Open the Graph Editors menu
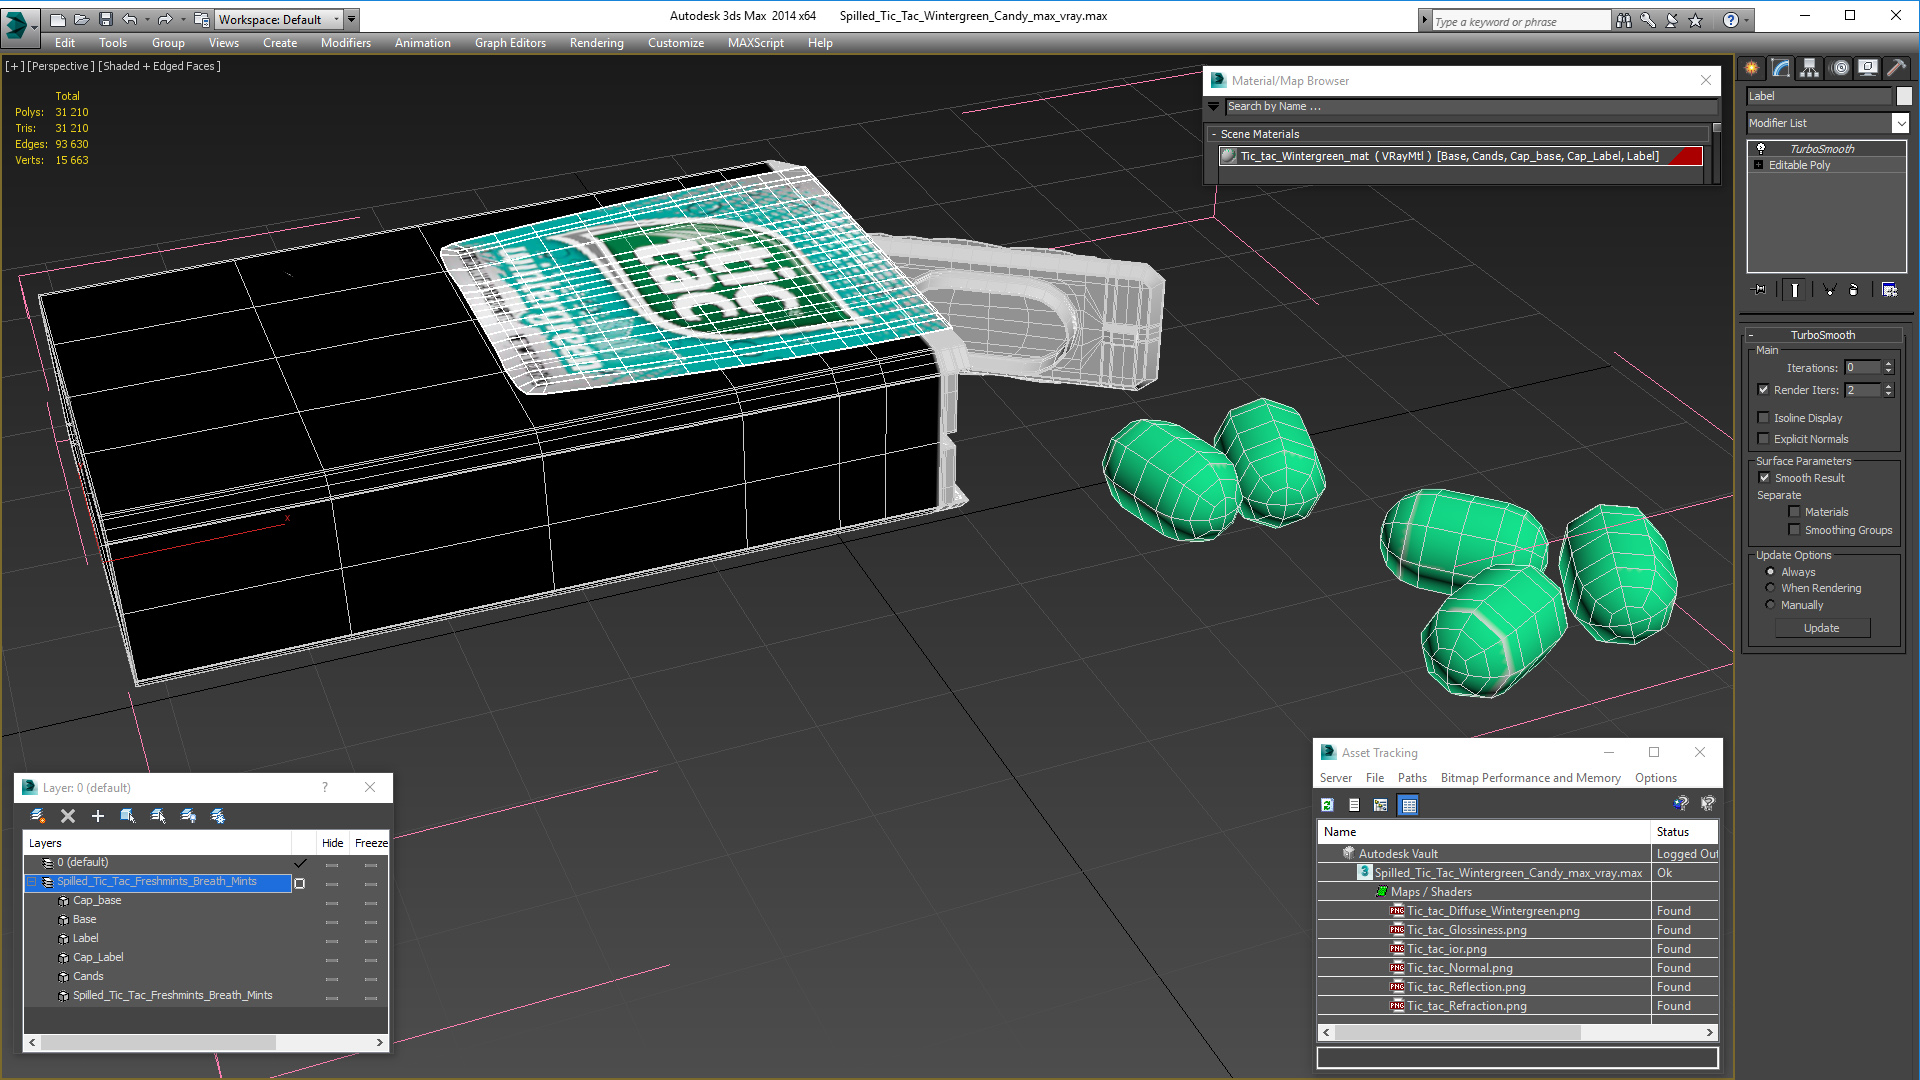This screenshot has width=1920, height=1080. click(x=510, y=43)
